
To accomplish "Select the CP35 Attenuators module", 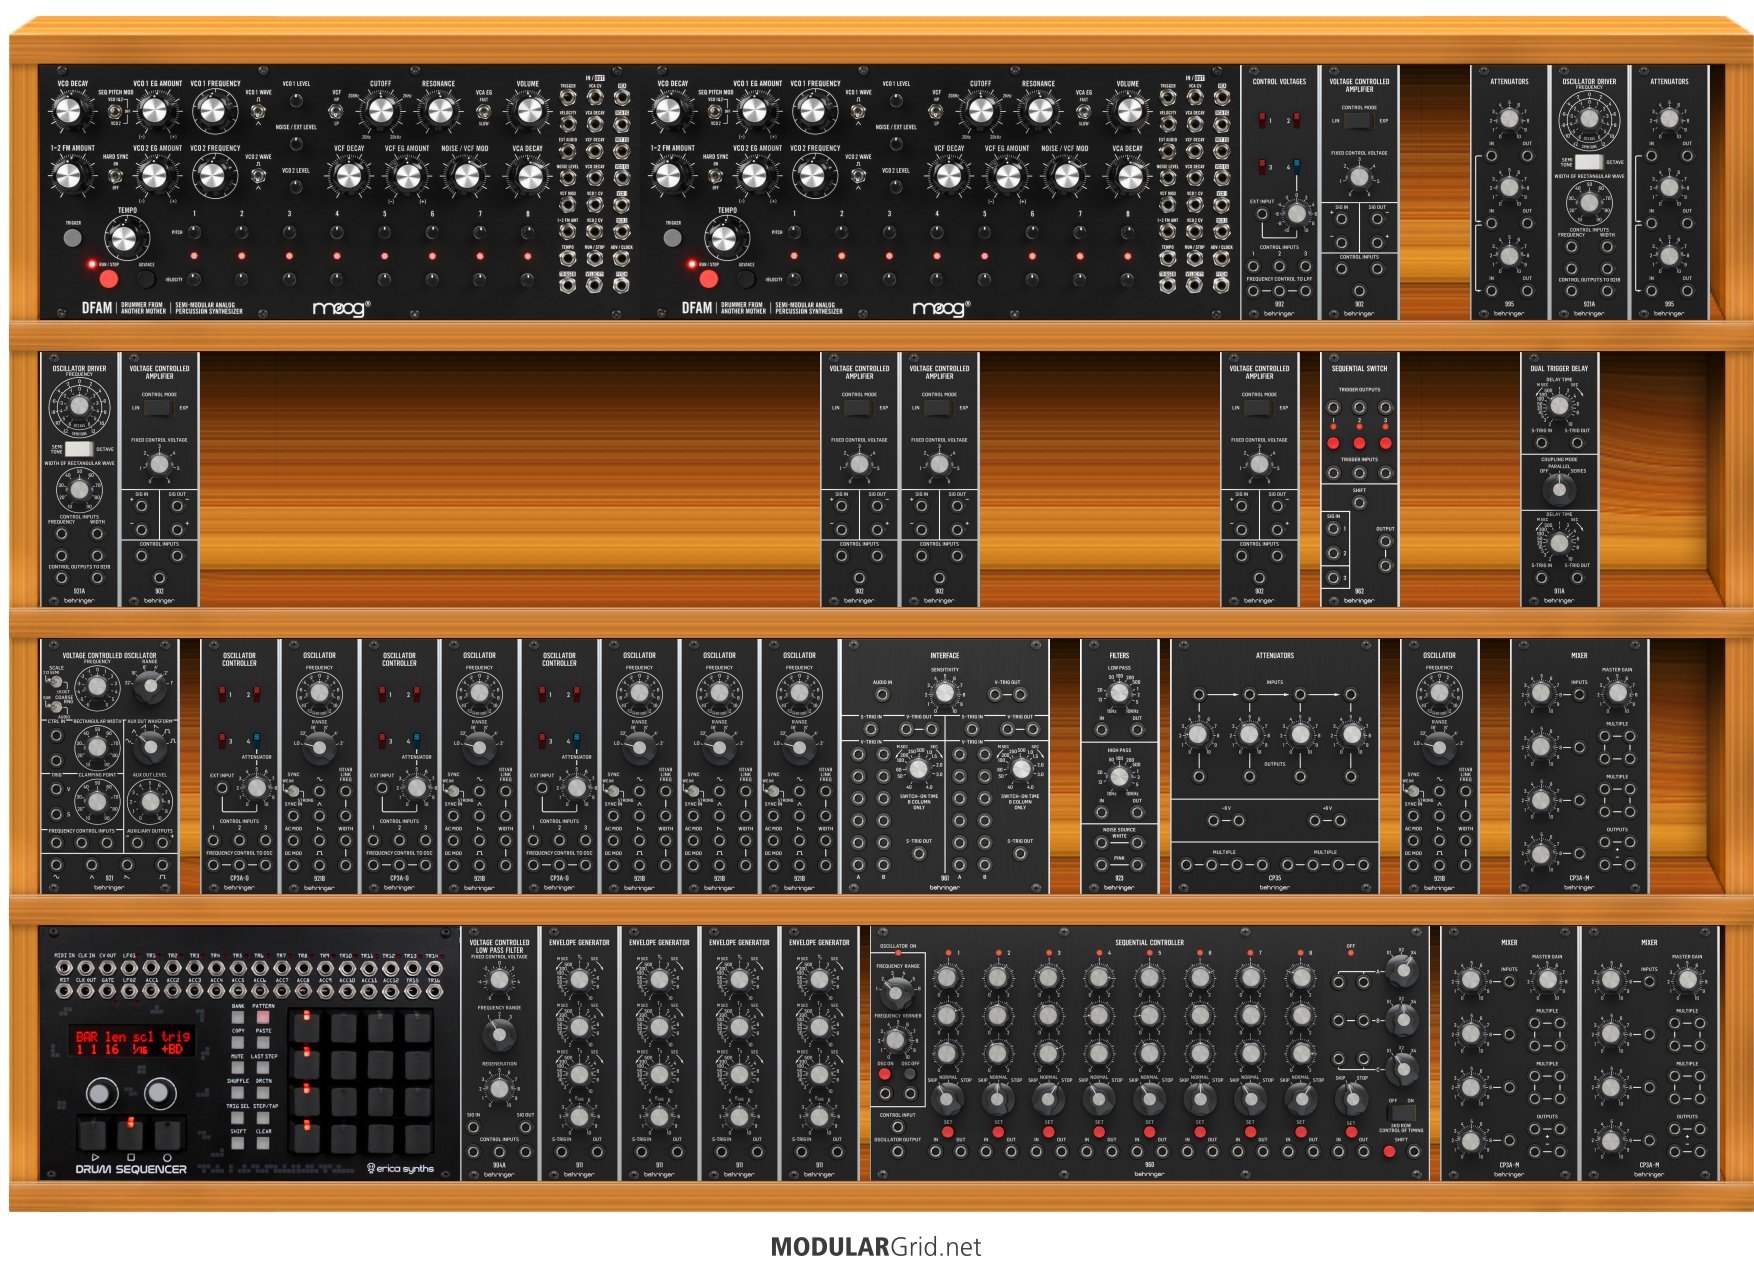I will coord(1275,767).
